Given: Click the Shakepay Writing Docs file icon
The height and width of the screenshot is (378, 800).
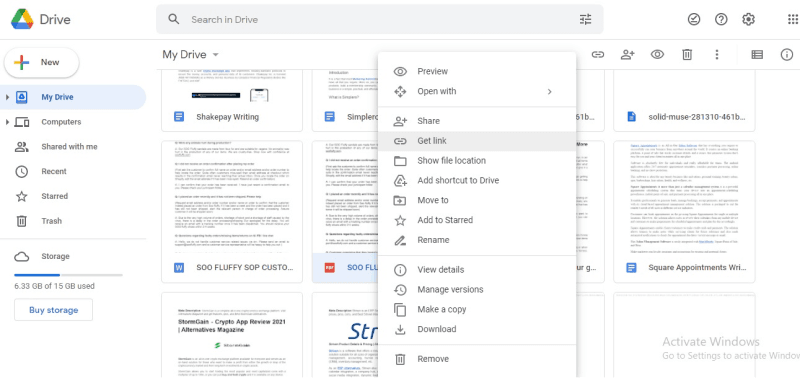Looking at the screenshot, I should [x=179, y=117].
